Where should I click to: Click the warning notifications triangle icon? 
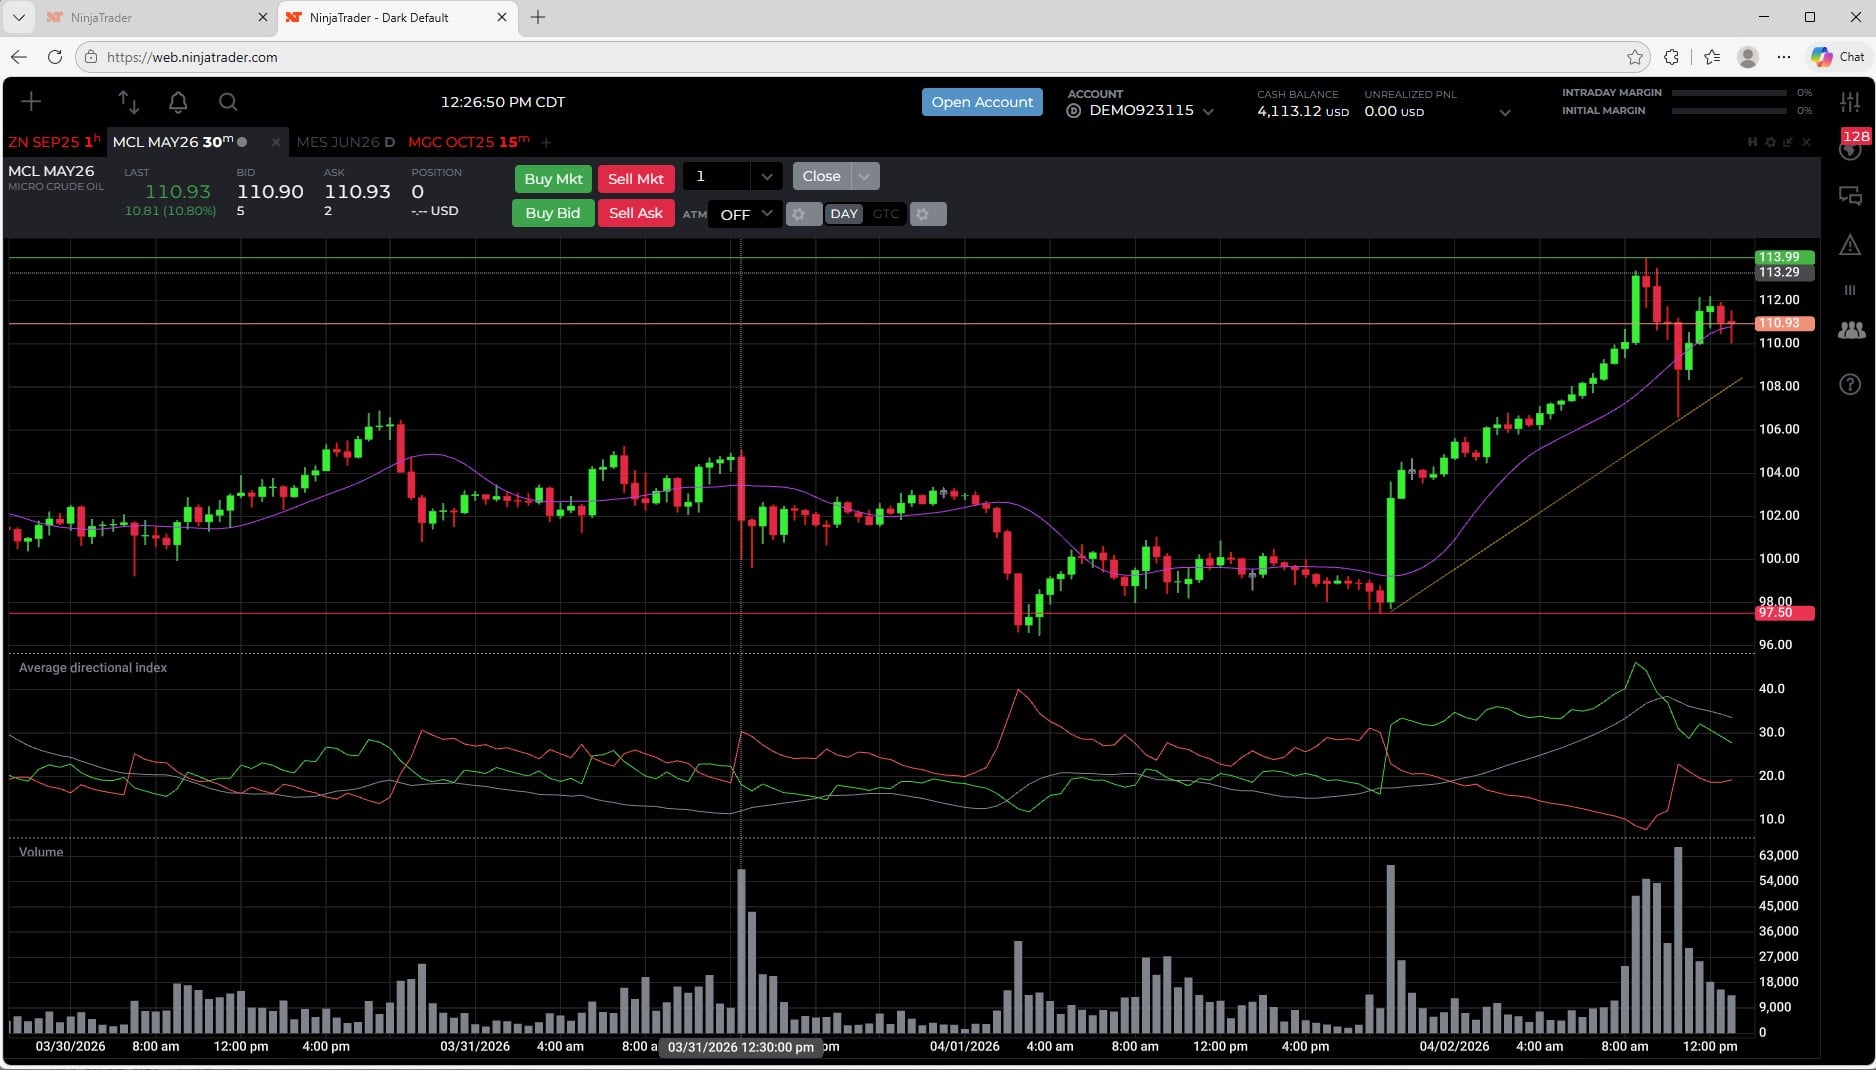pyautogui.click(x=1851, y=245)
